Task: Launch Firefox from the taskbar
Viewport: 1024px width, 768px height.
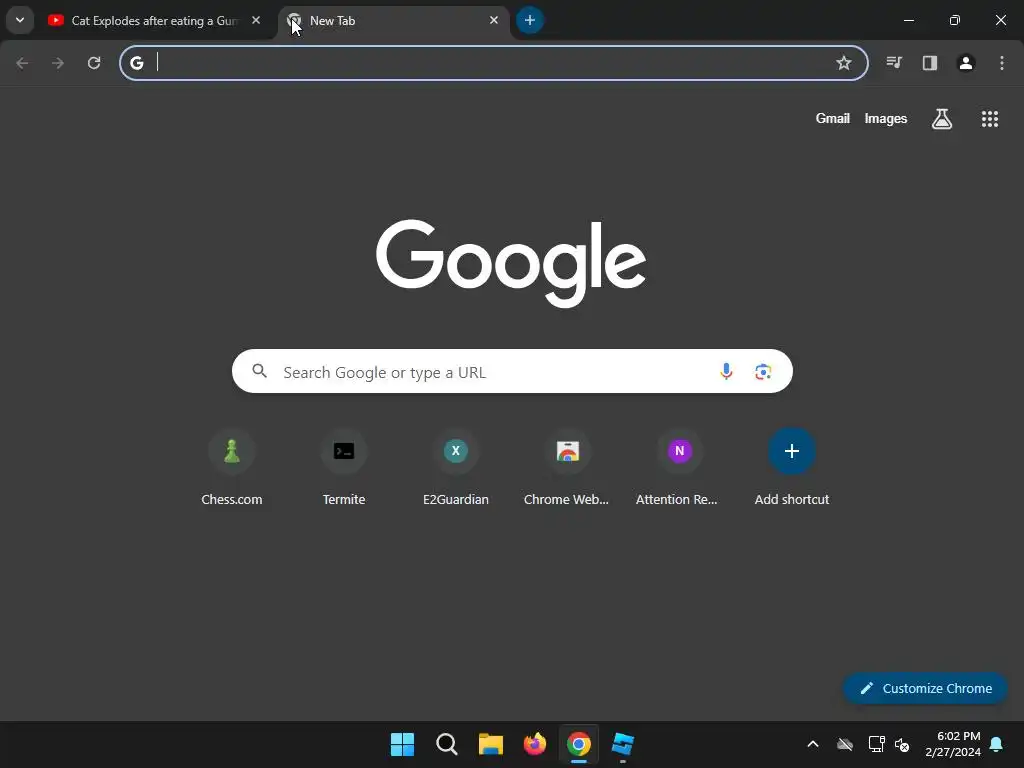Action: [x=535, y=744]
